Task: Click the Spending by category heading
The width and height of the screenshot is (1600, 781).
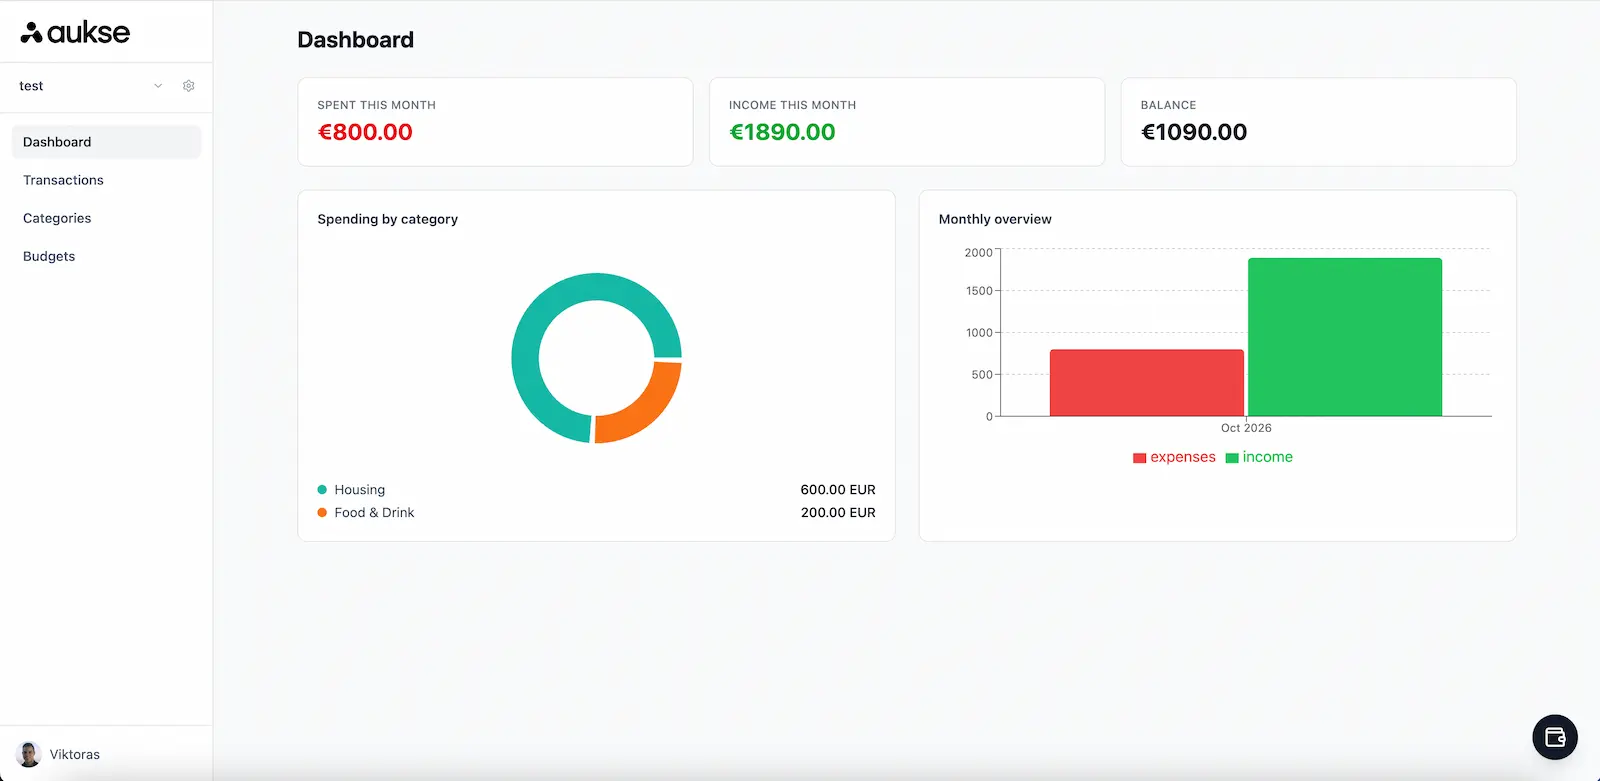Action: (388, 219)
